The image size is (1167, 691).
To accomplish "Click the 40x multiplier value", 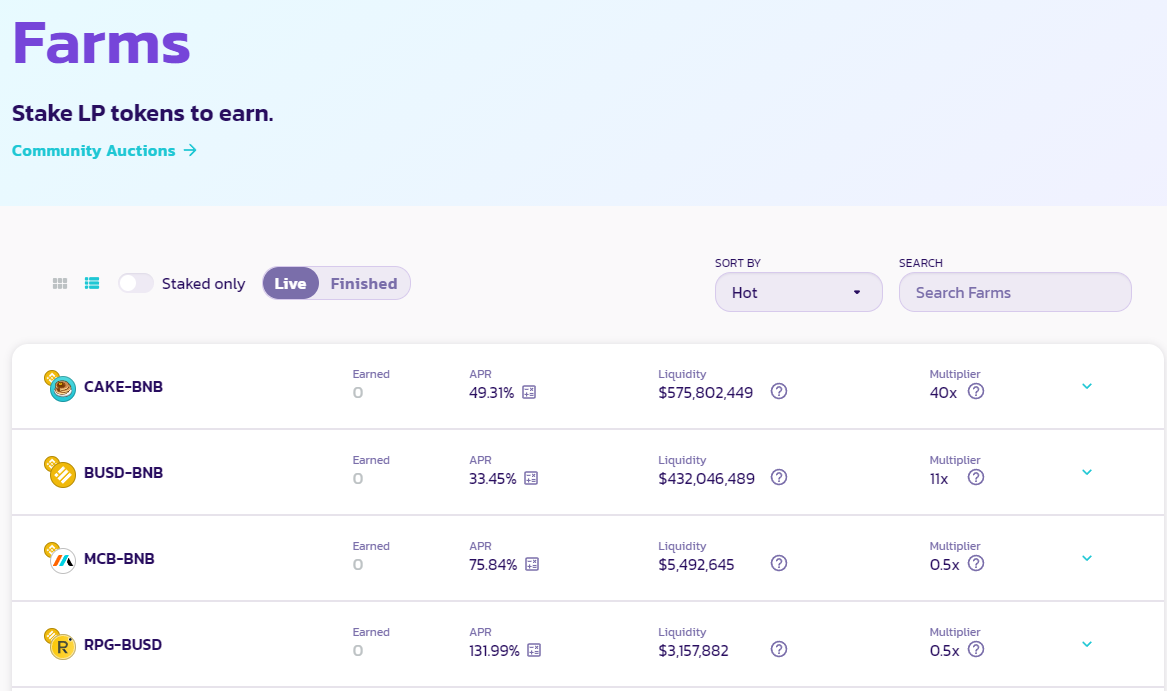I will click(x=943, y=393).
